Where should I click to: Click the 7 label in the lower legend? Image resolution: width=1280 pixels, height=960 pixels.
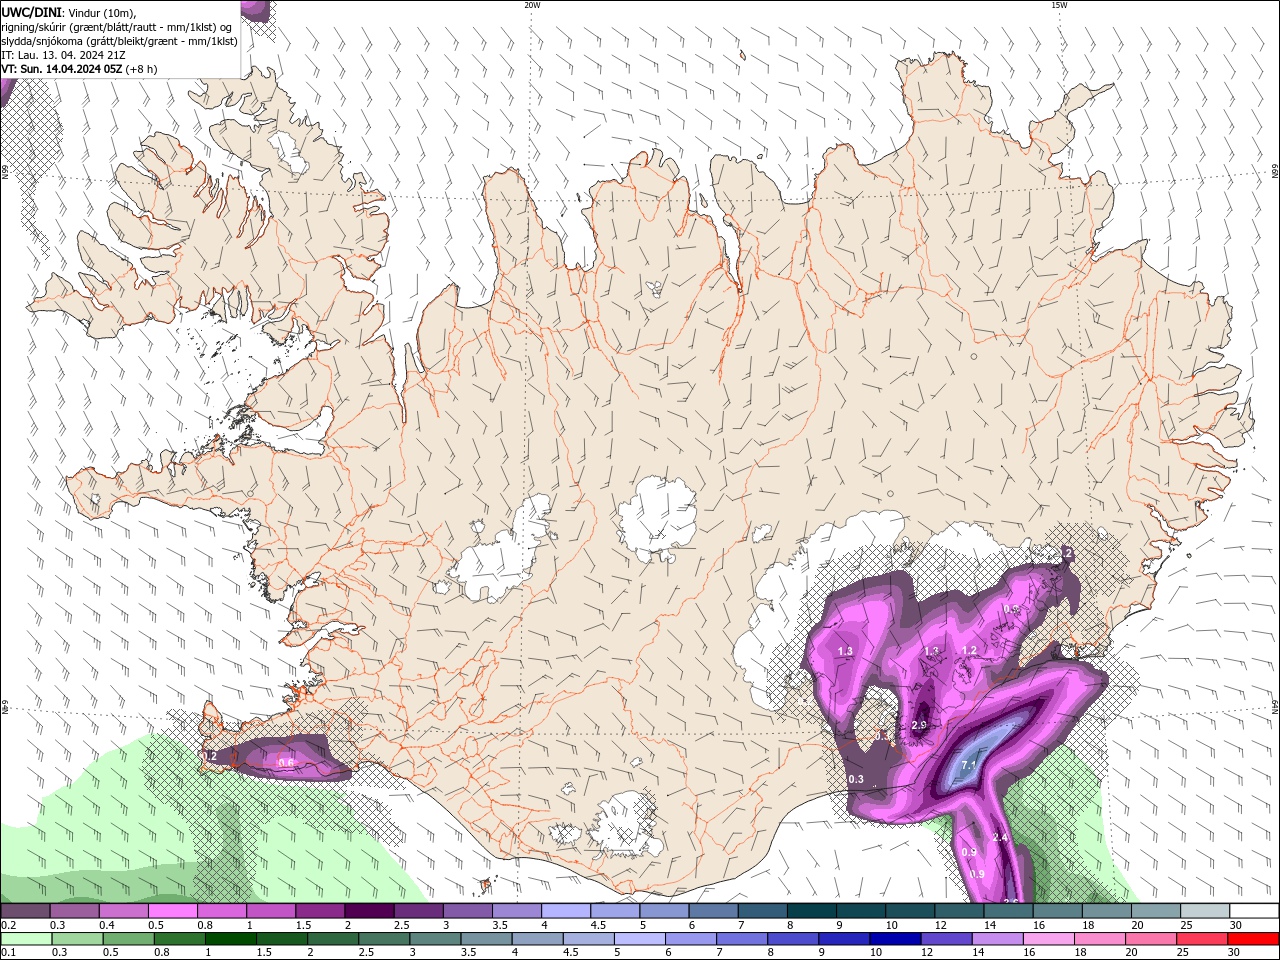pyautogui.click(x=720, y=953)
